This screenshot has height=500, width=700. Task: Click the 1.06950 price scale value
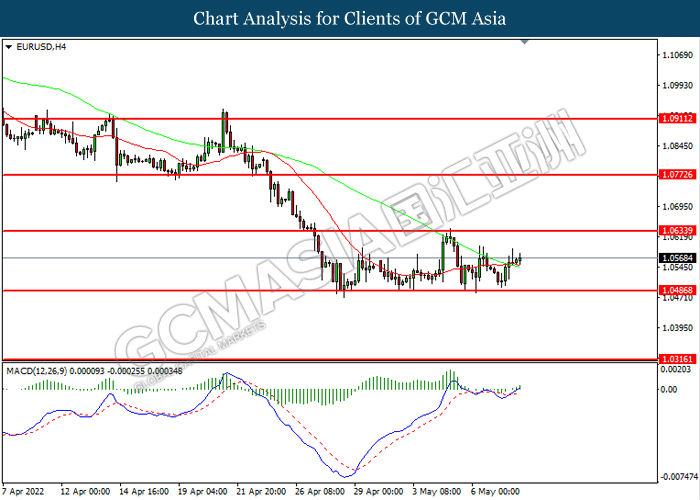[678, 207]
